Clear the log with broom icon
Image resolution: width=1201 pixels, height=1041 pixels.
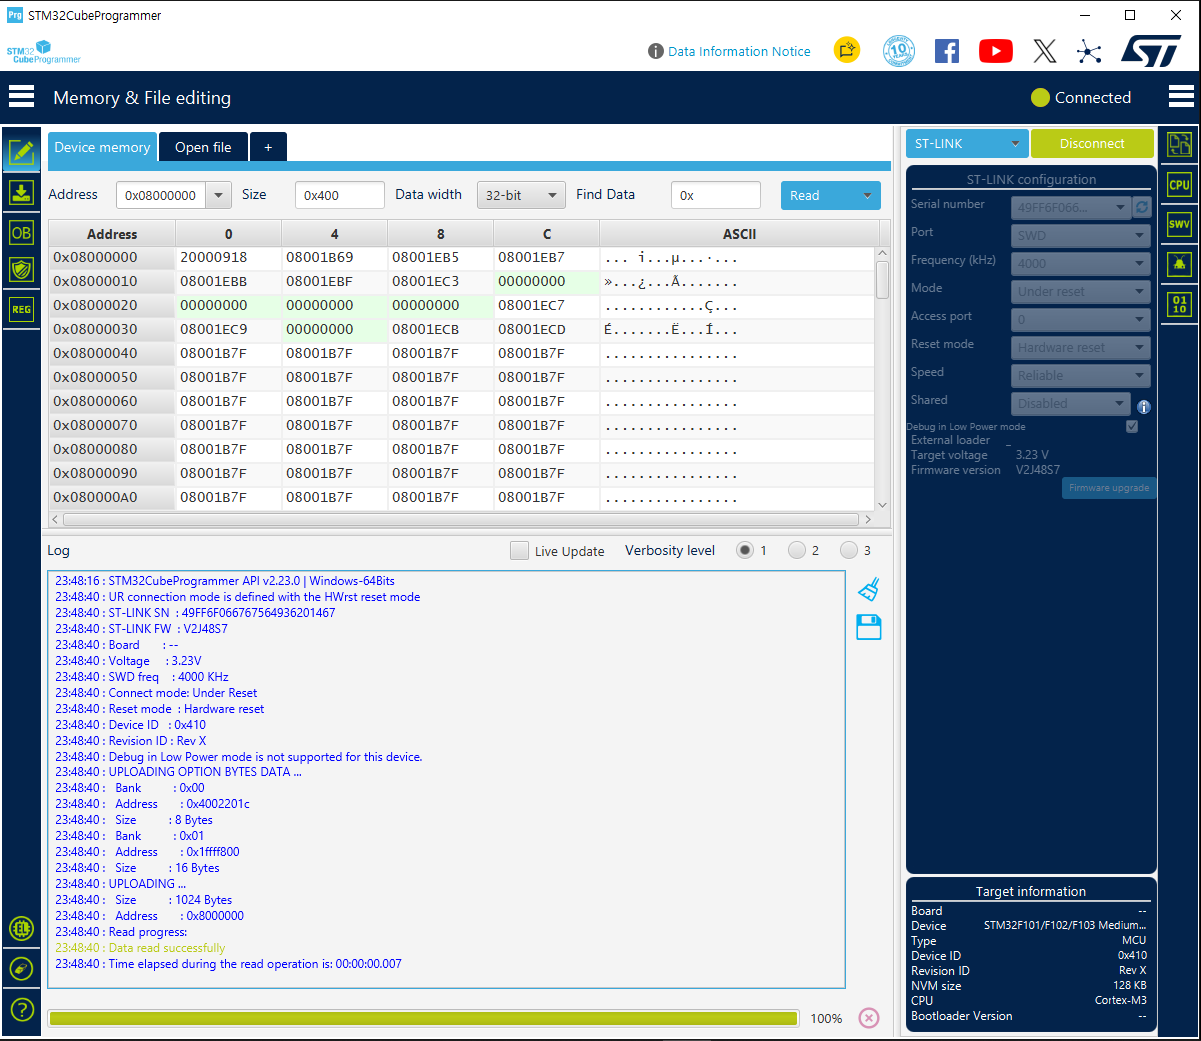[869, 589]
